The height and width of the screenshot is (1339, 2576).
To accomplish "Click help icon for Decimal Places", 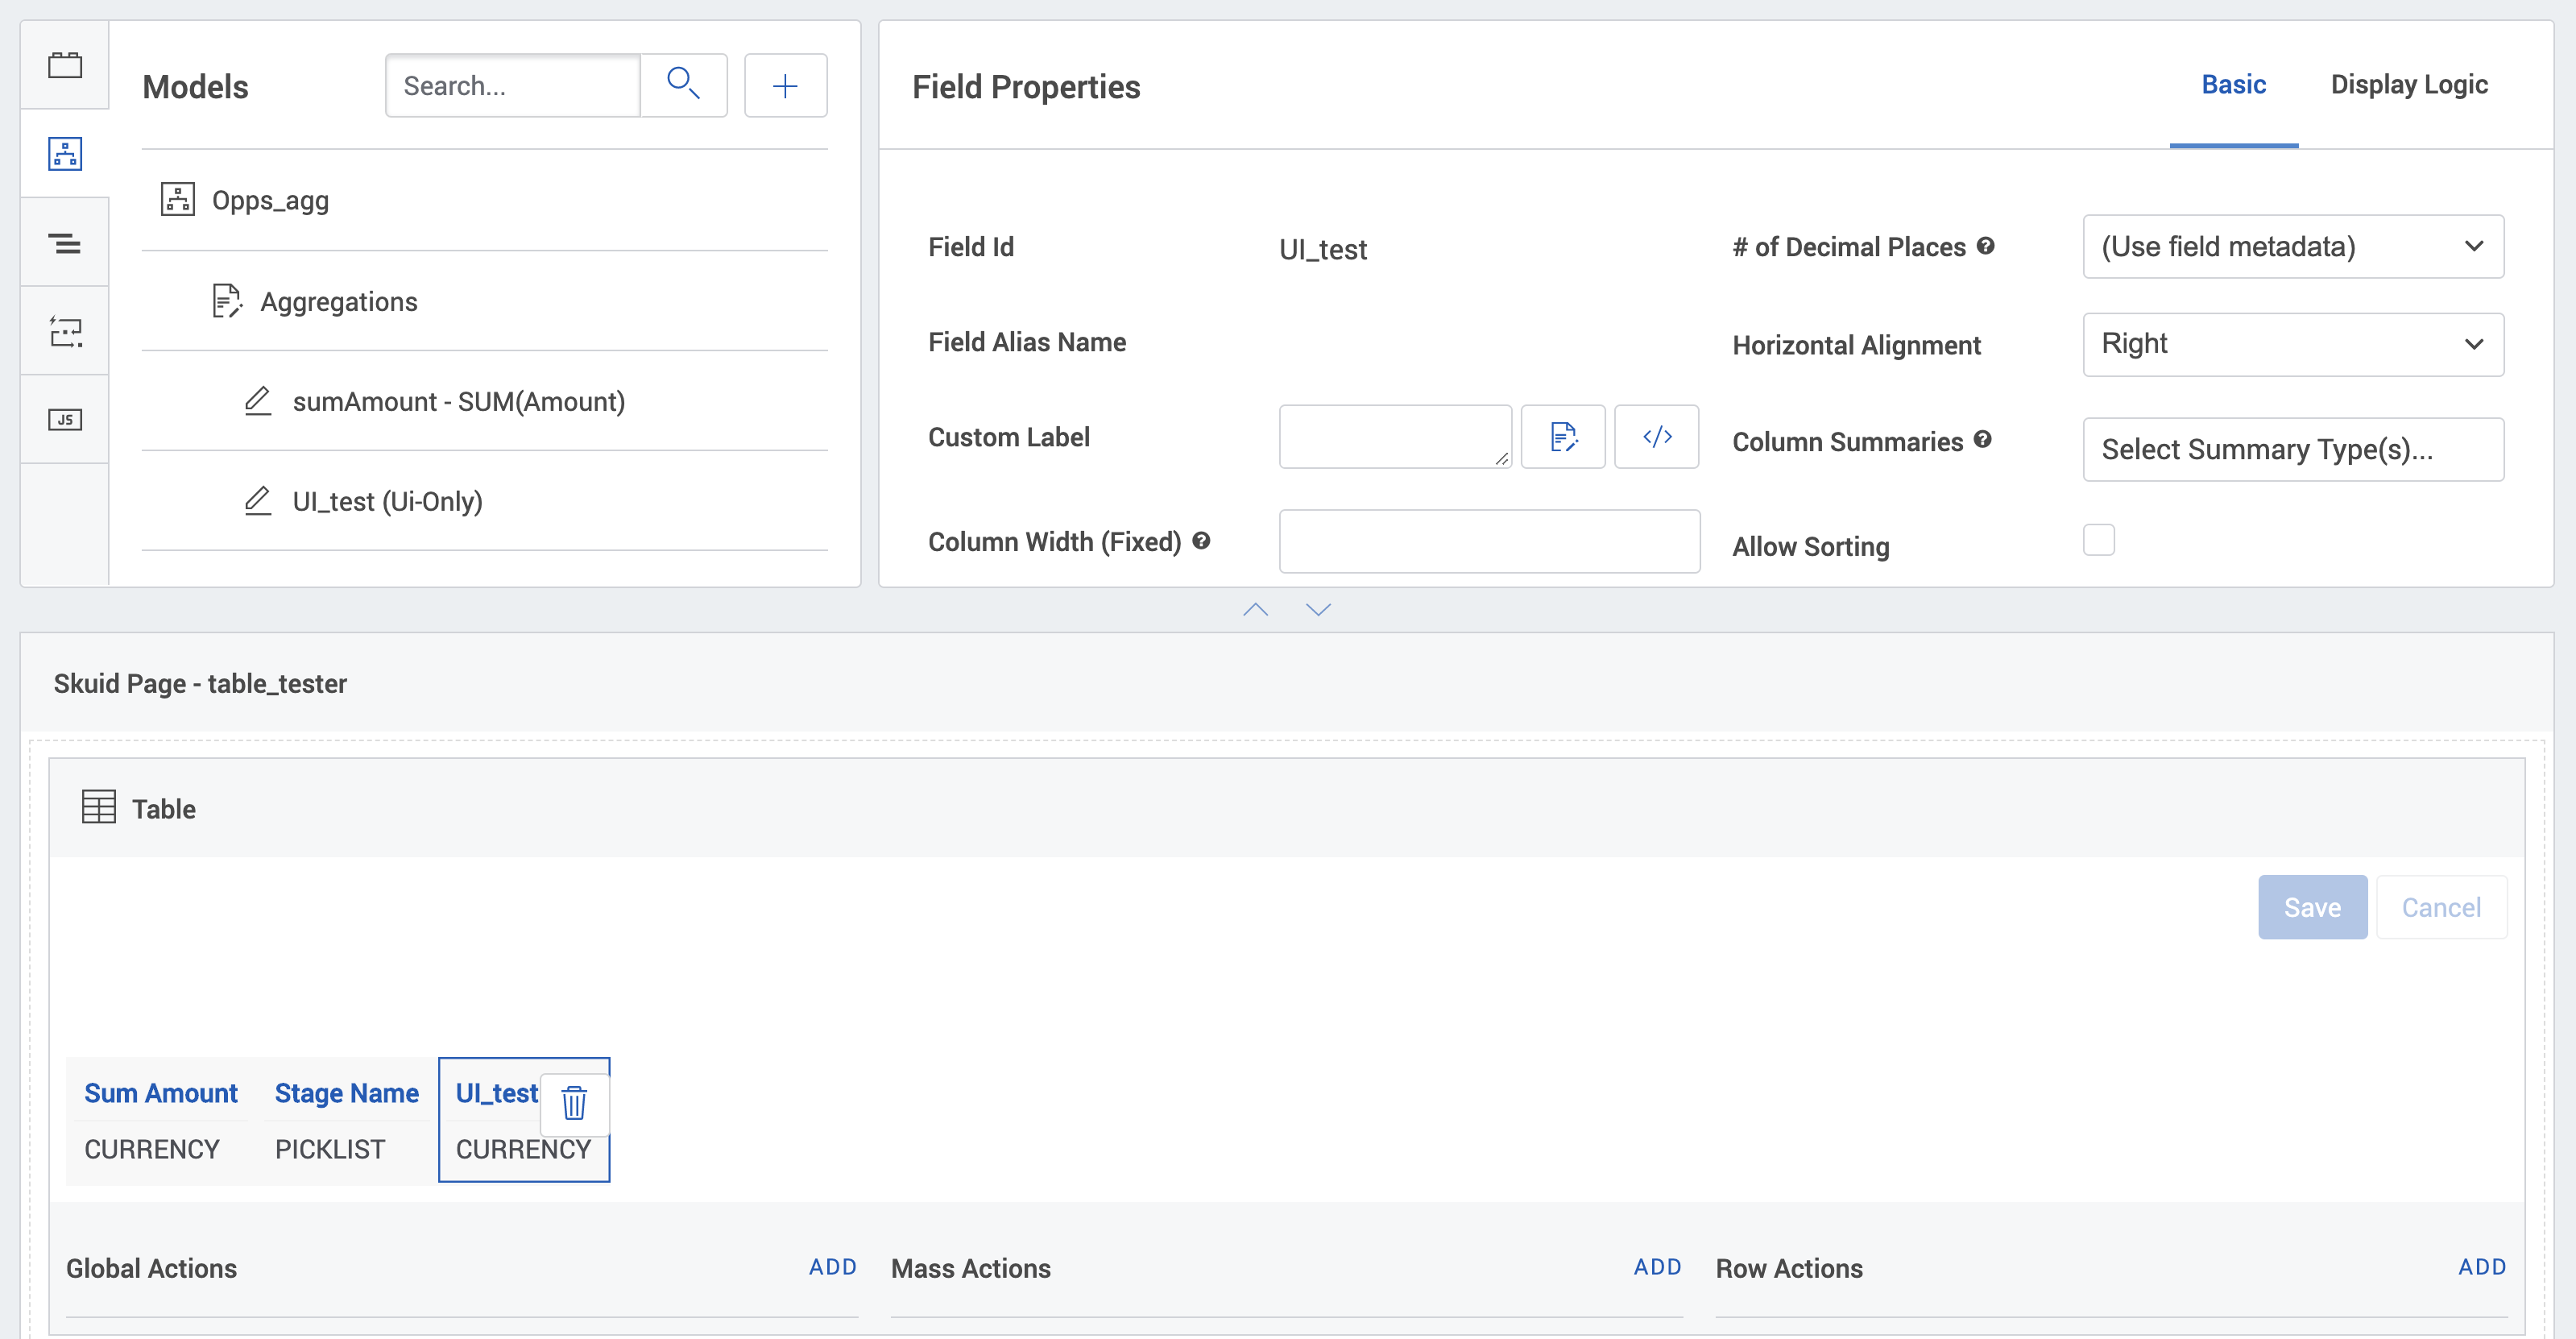I will (x=1986, y=246).
